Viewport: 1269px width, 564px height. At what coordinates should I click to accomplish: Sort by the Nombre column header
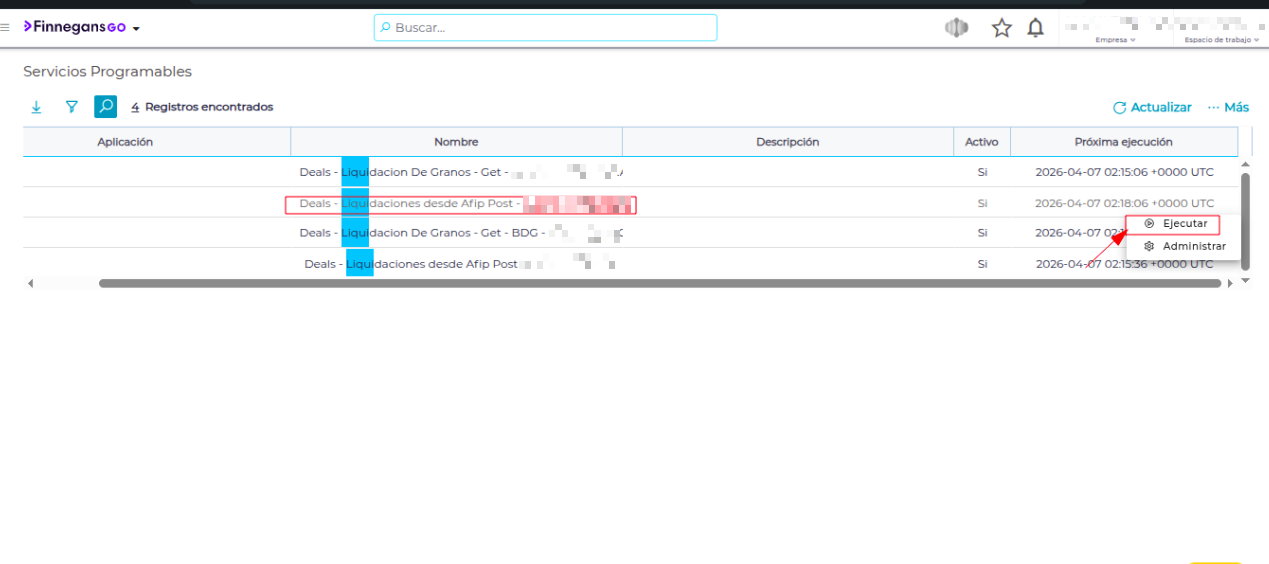click(x=456, y=142)
